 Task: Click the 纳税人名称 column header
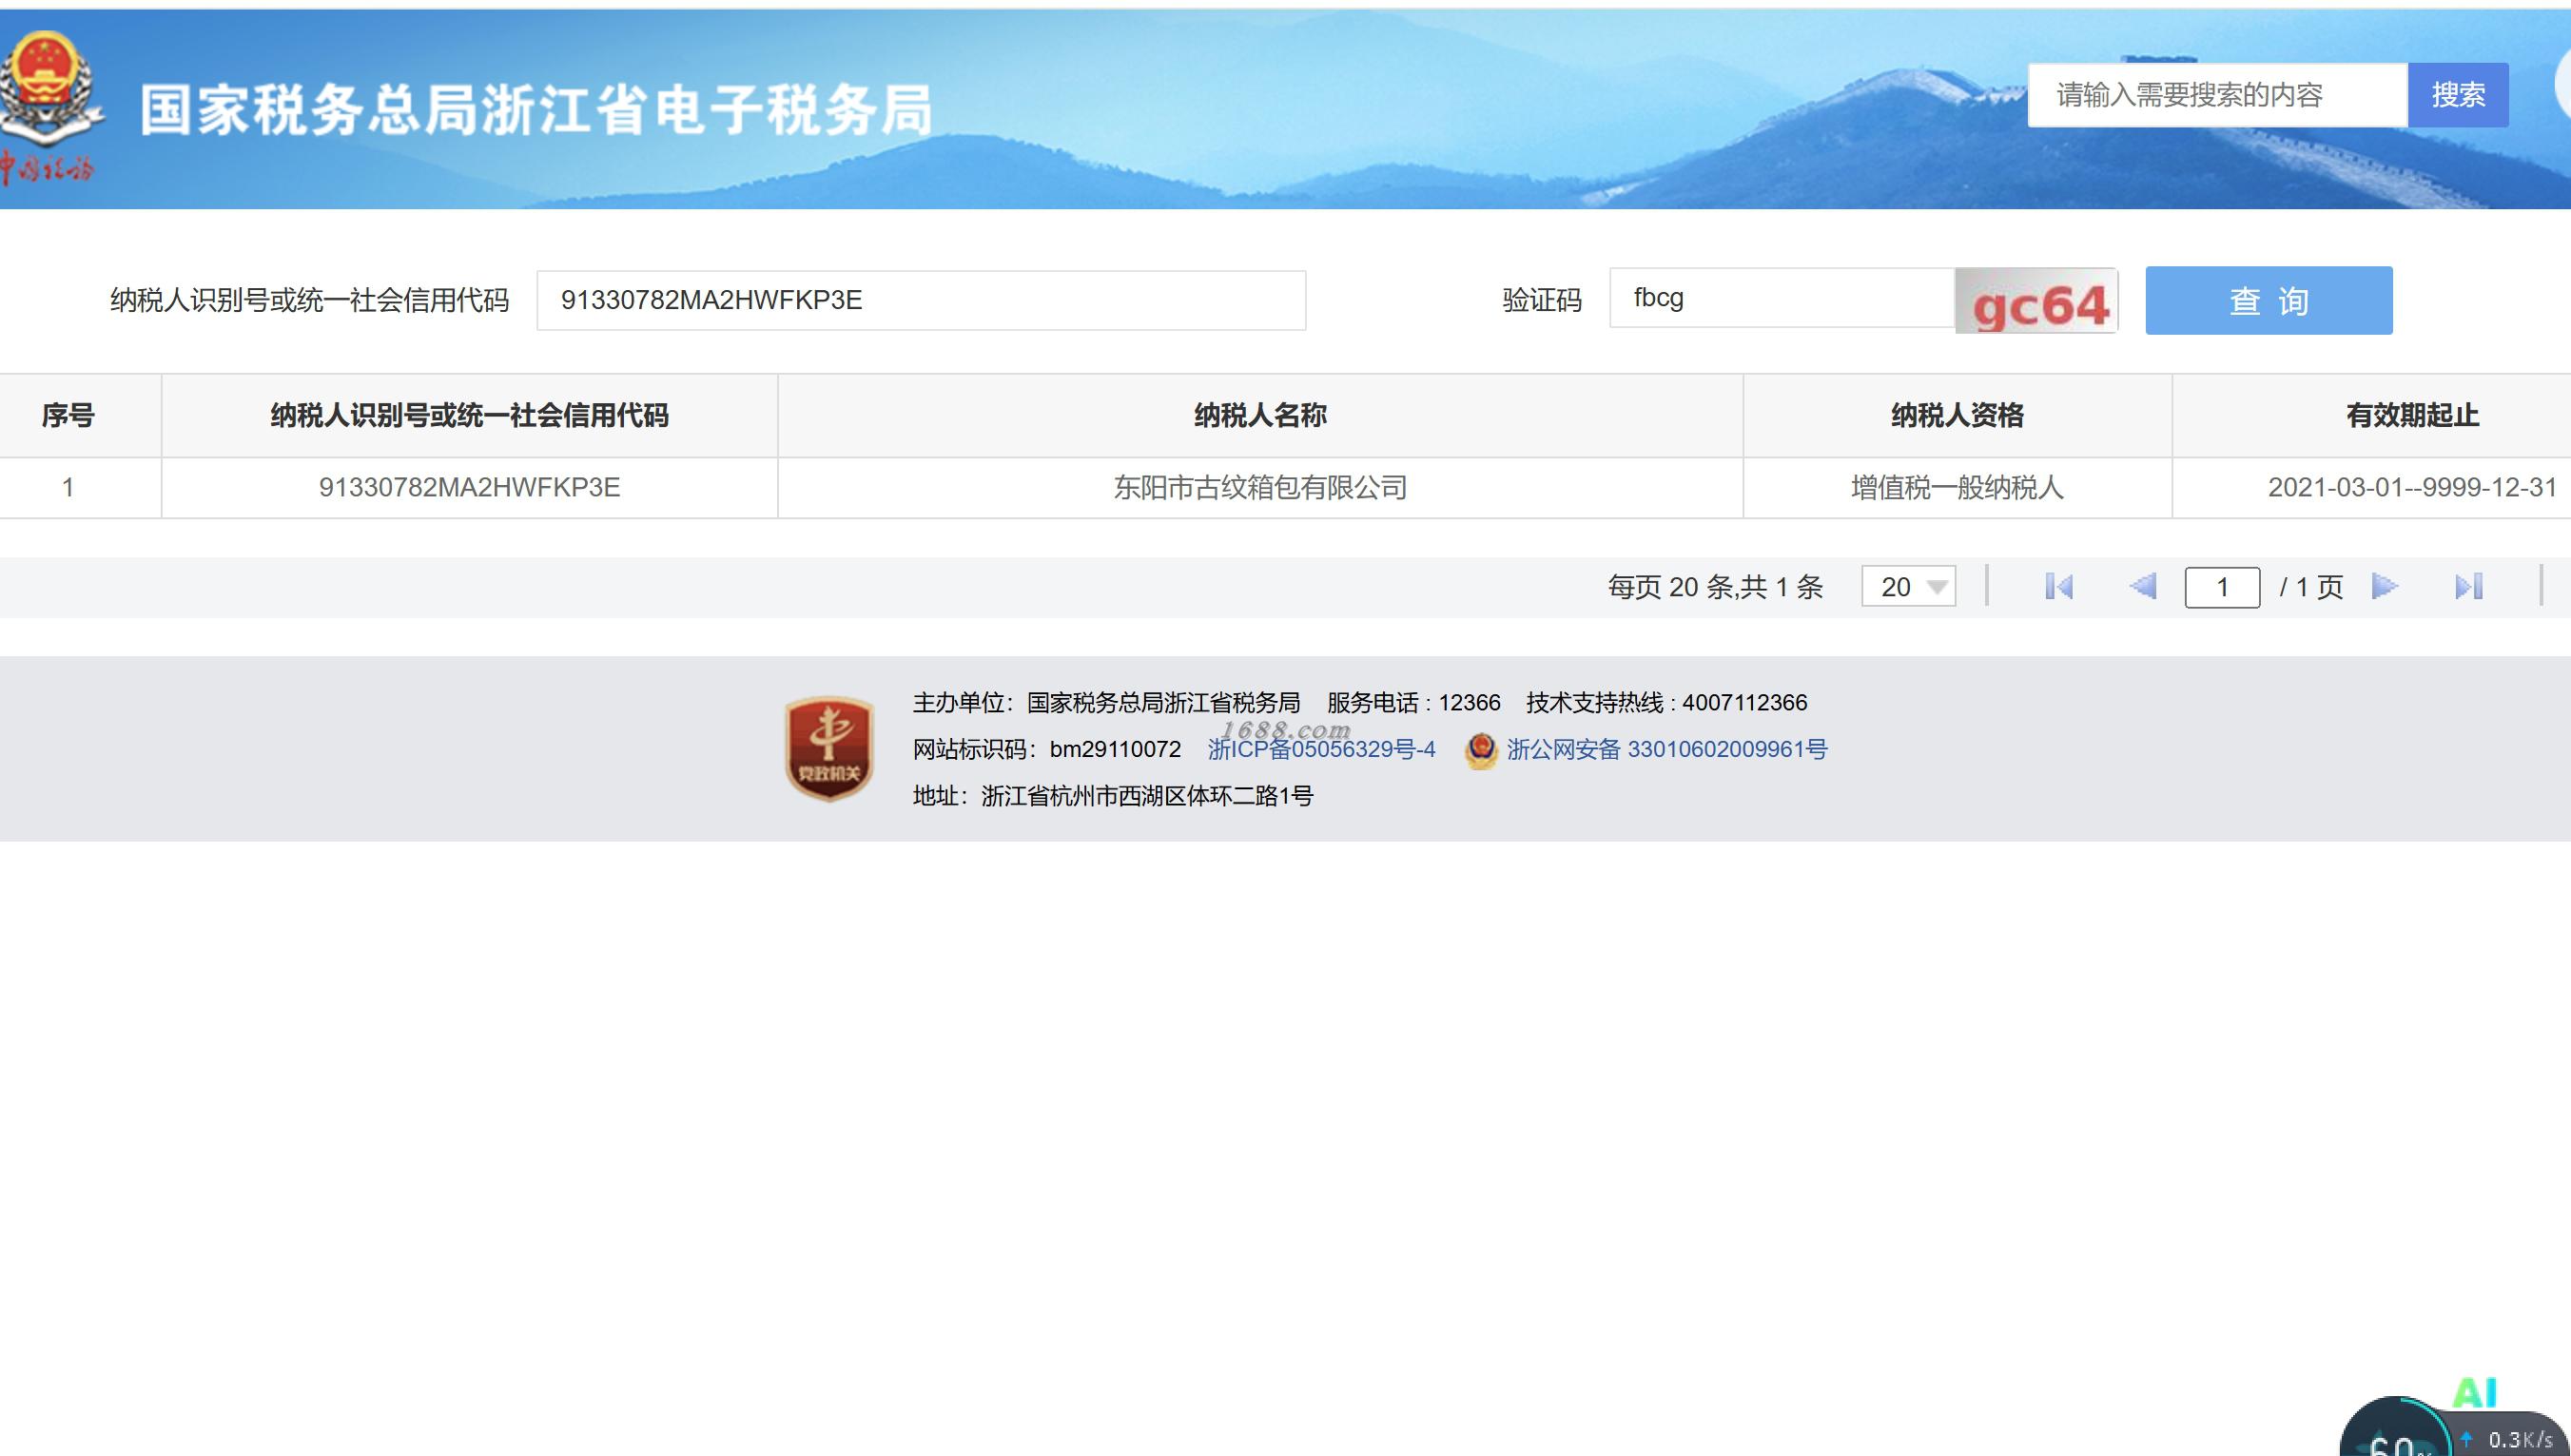point(1259,416)
